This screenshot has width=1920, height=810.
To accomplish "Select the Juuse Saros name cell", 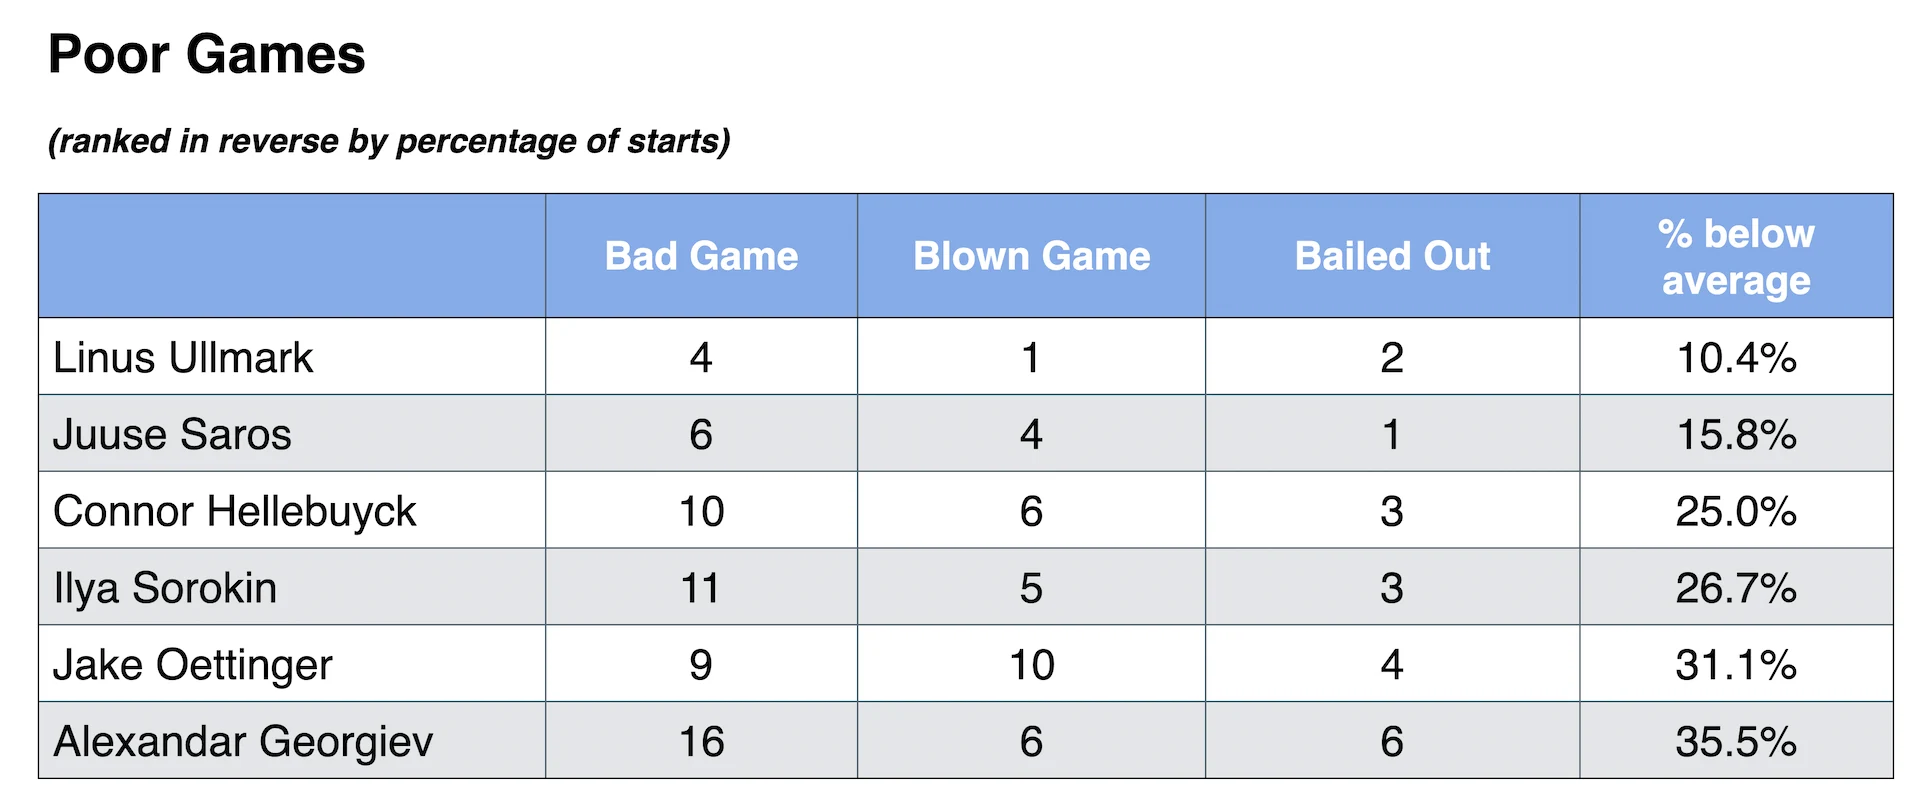I will [x=172, y=434].
